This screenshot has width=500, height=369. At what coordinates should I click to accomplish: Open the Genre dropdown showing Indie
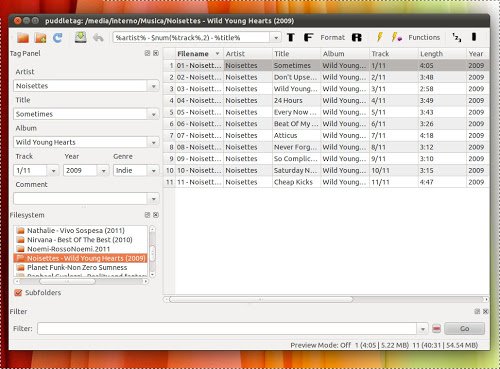153,171
